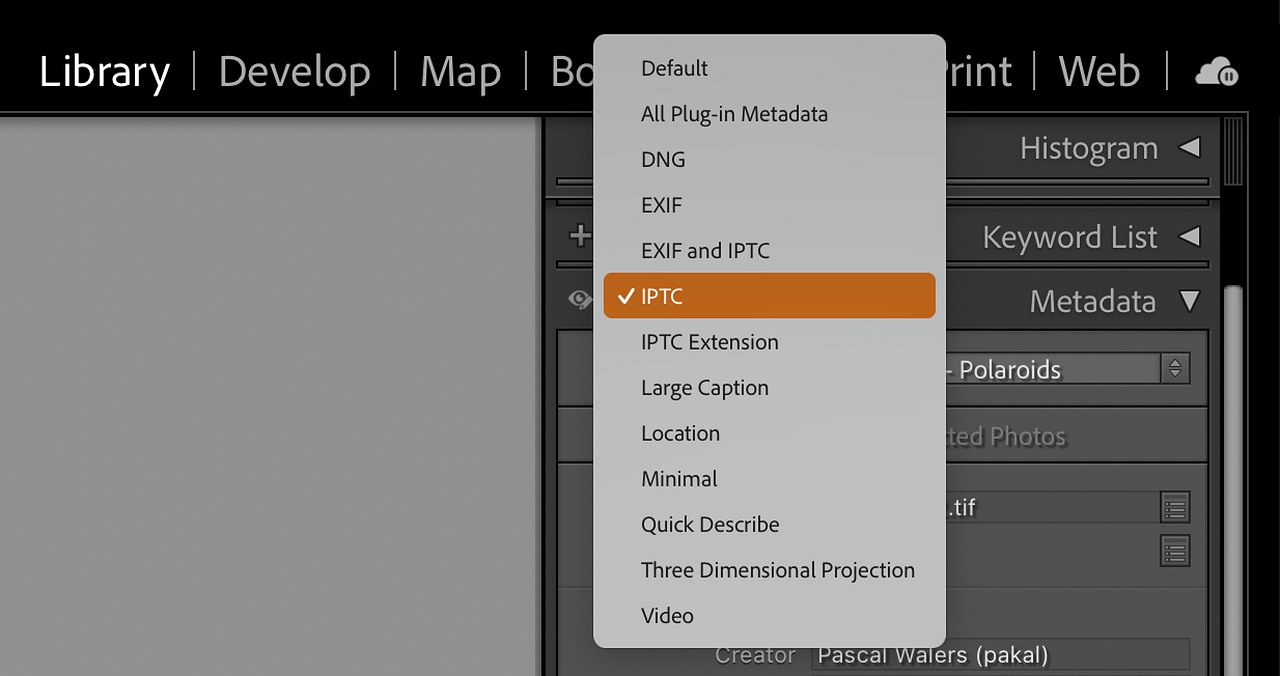Expand the Histogram panel triangle
Image resolution: width=1280 pixels, height=676 pixels.
[x=1189, y=148]
